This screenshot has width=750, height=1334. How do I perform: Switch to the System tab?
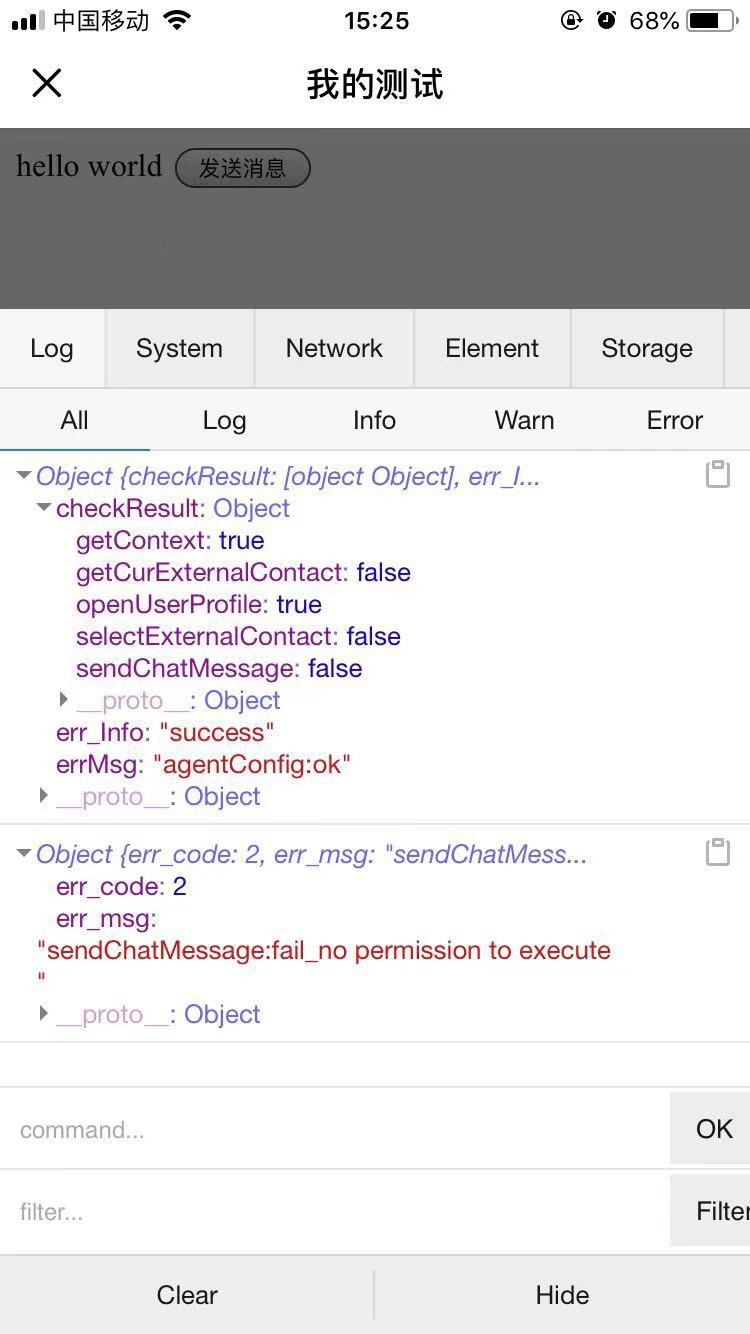coord(179,348)
